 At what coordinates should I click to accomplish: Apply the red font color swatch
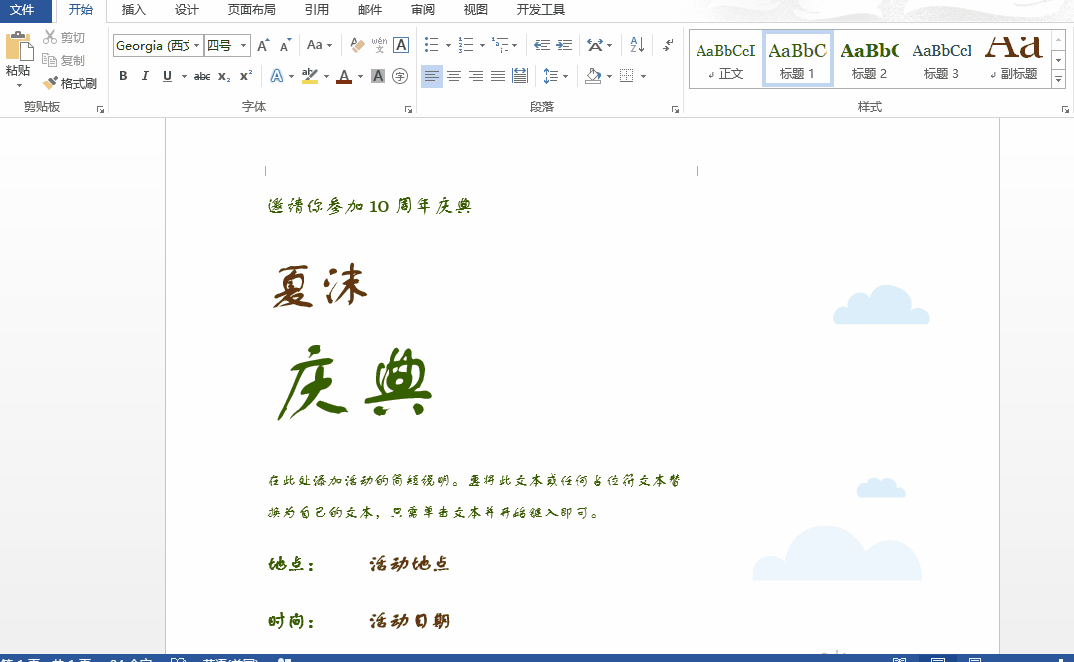[344, 76]
